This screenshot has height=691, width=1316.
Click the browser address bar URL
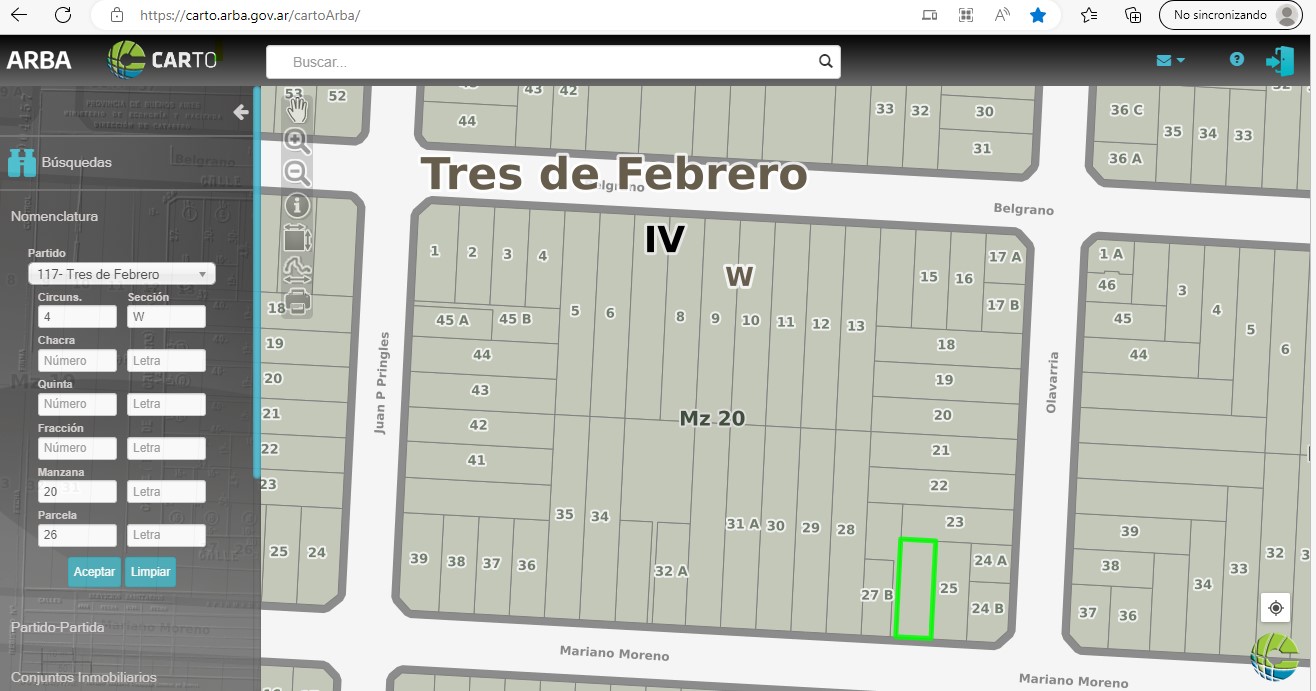point(250,15)
